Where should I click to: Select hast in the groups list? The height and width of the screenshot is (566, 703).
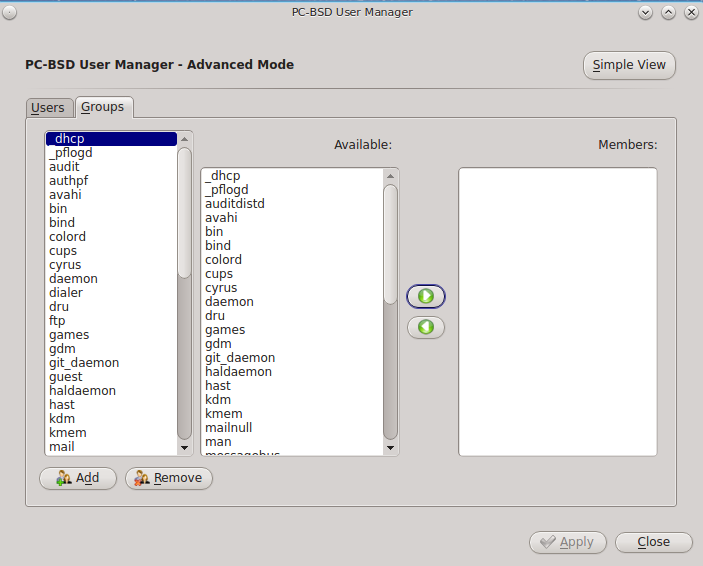click(111, 405)
